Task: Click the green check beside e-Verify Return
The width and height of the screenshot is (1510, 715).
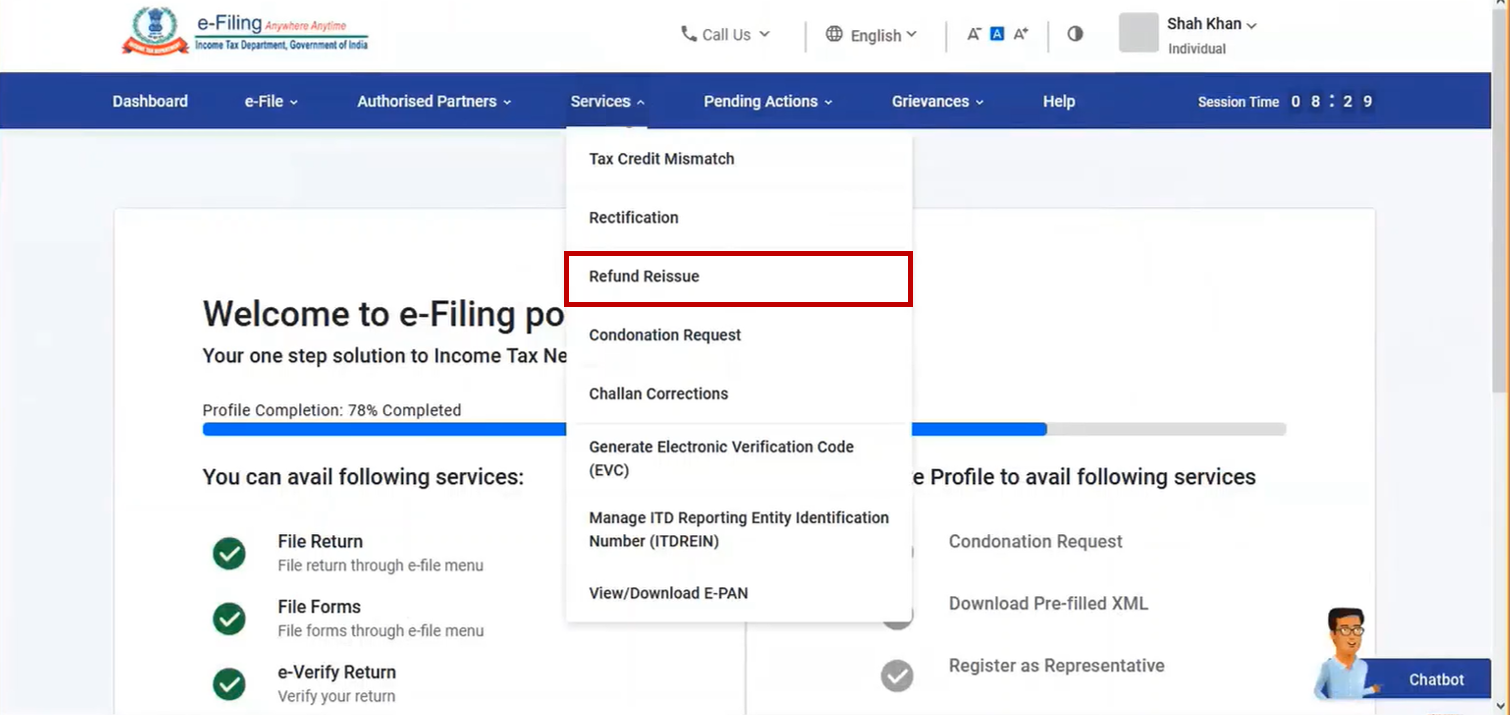Action: point(229,683)
